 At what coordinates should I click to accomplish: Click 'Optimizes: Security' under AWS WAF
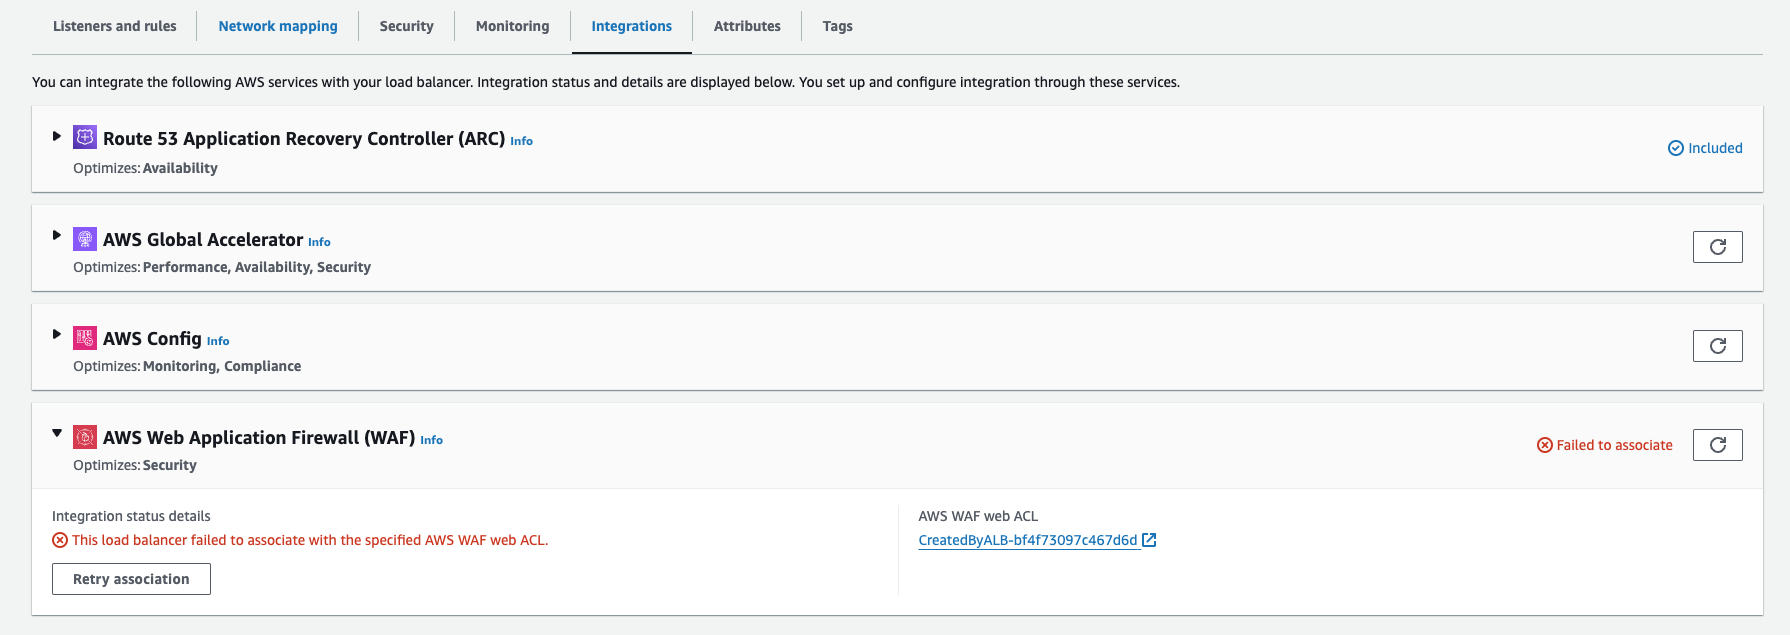pyautogui.click(x=135, y=465)
